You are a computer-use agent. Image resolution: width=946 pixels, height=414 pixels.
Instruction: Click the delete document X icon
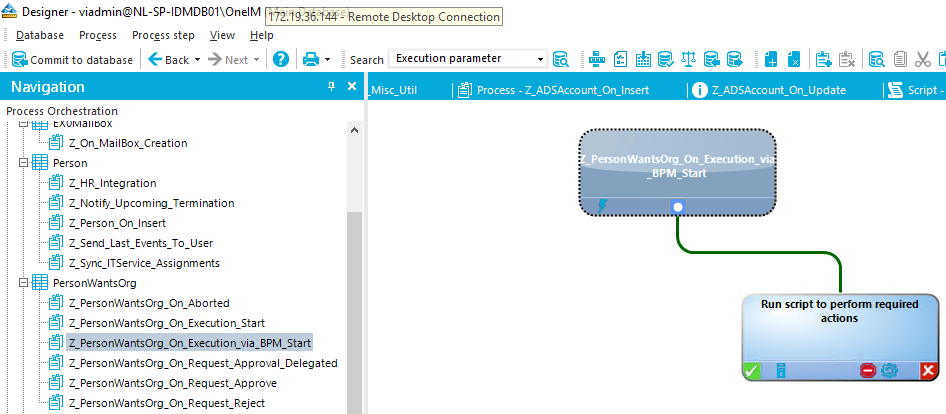793,59
